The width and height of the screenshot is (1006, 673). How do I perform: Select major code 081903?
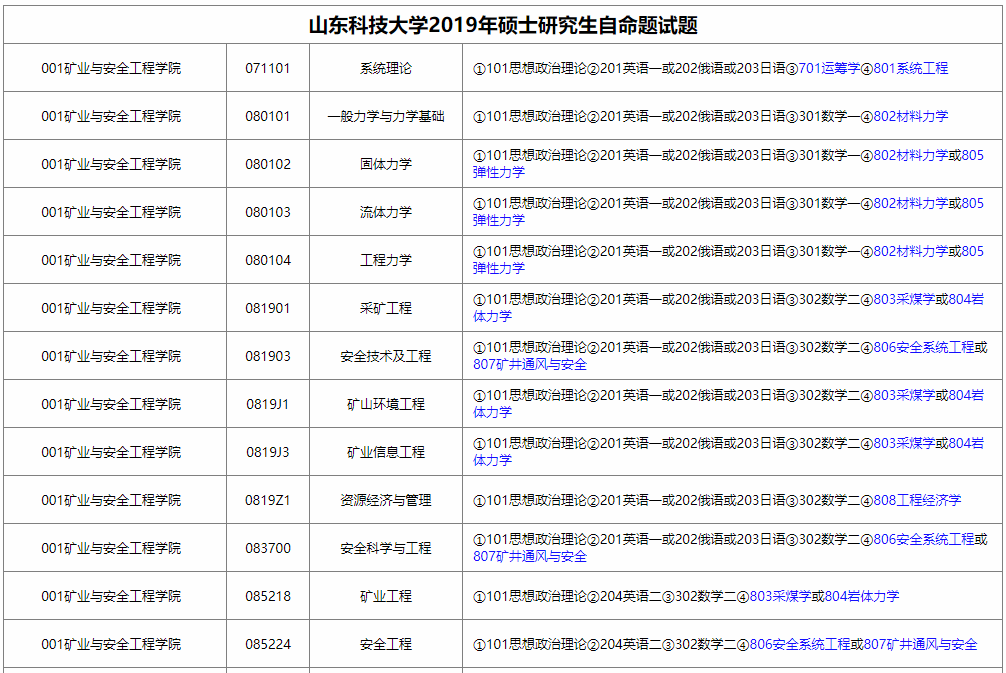(x=268, y=356)
